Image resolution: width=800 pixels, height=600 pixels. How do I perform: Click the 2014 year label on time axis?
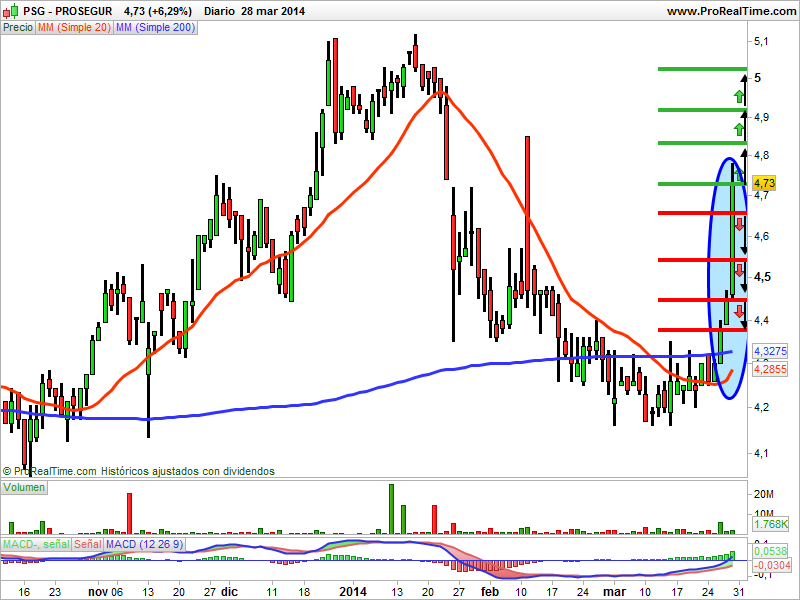[x=353, y=592]
